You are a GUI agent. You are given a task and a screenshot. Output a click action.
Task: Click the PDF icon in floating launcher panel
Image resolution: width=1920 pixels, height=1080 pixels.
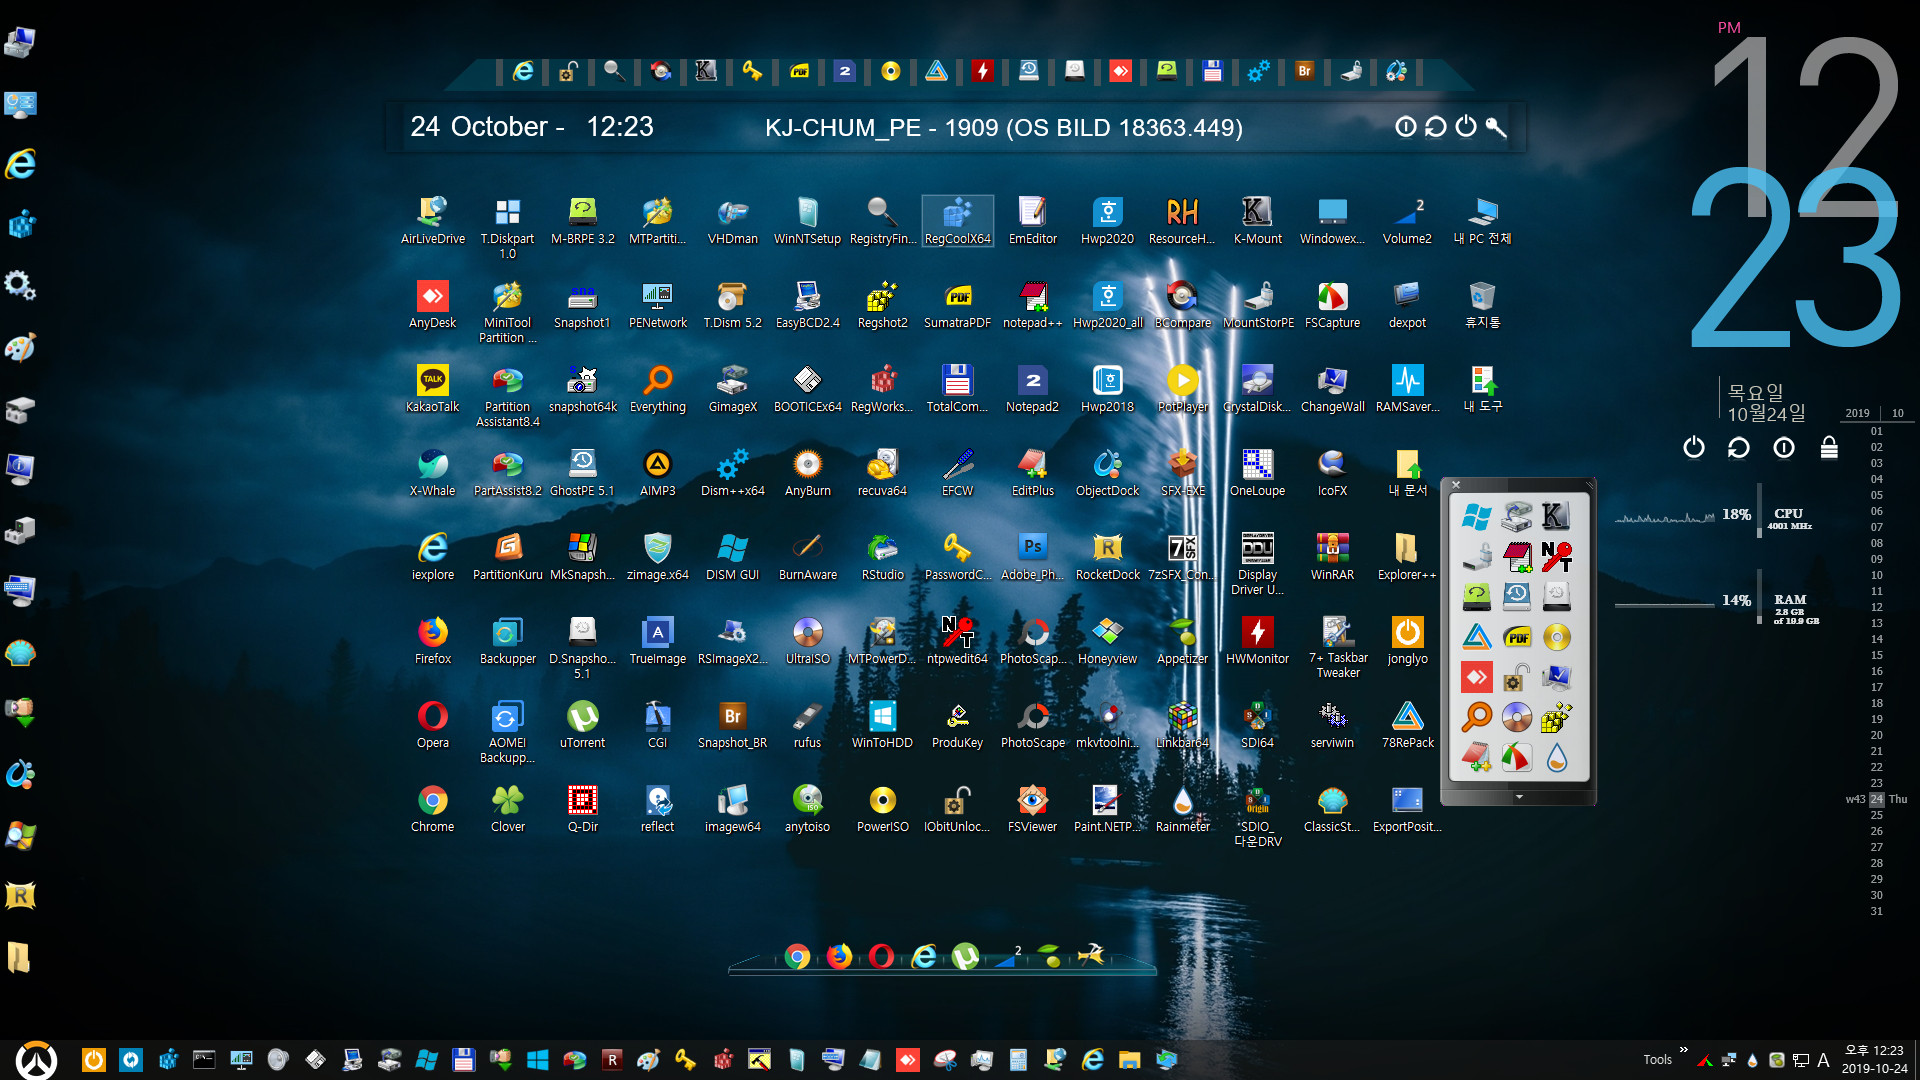coord(1517,637)
